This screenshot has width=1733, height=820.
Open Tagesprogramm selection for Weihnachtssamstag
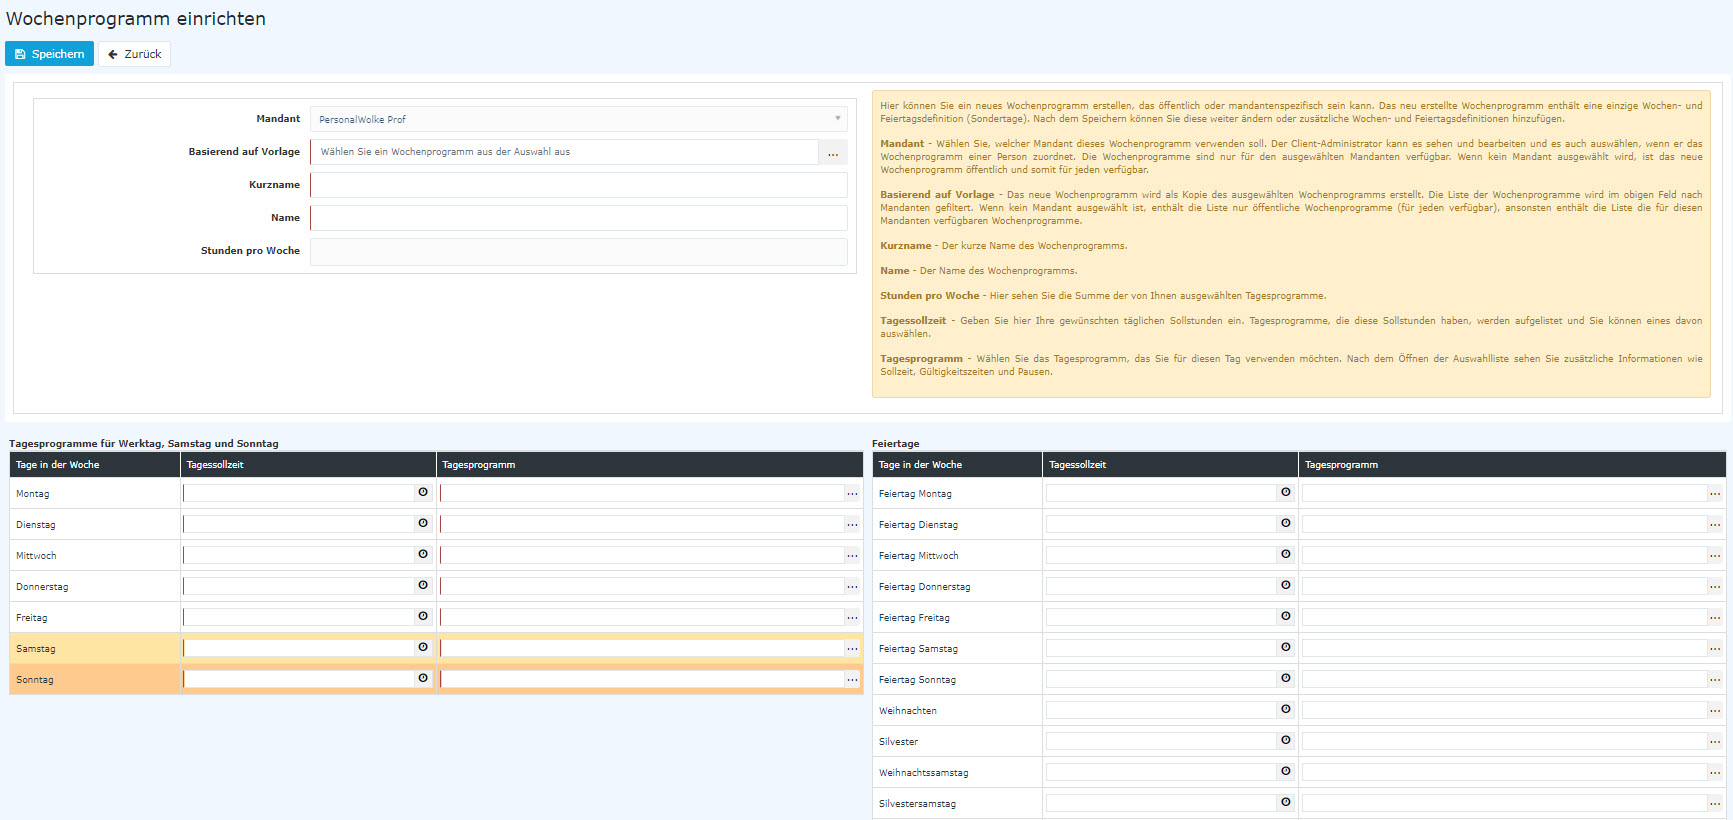click(x=1715, y=772)
